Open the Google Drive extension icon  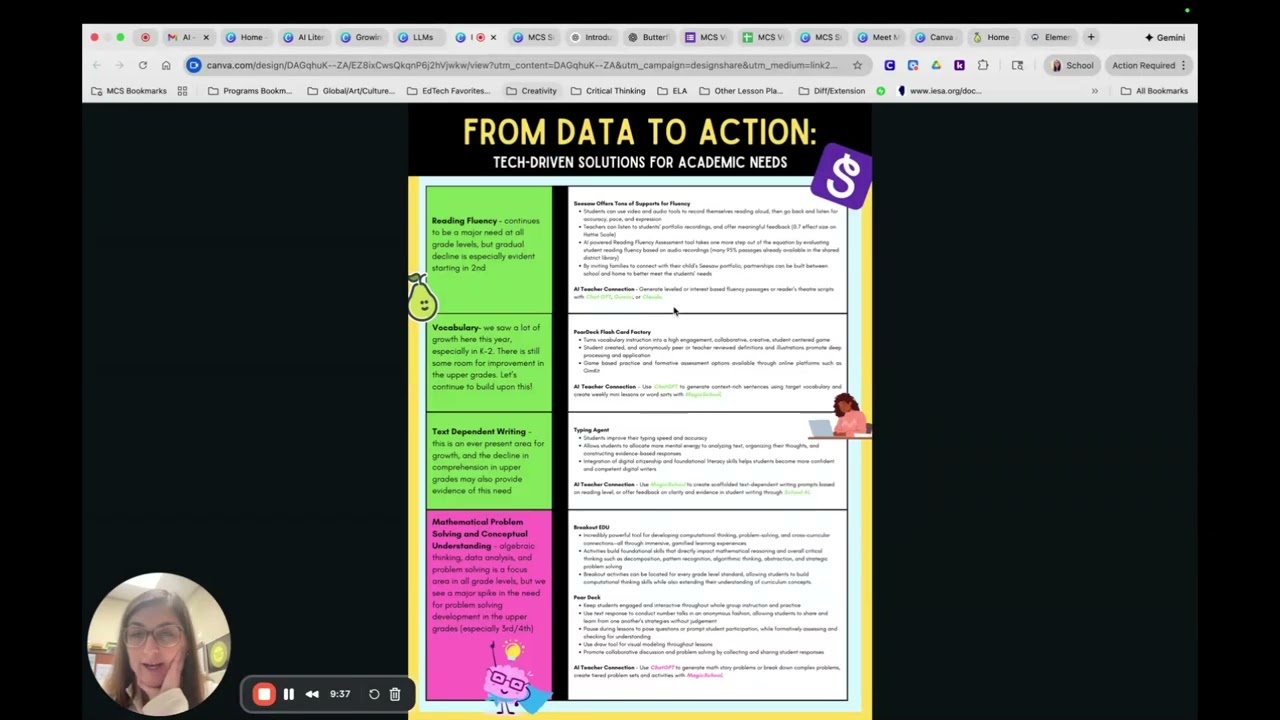pyautogui.click(x=936, y=65)
